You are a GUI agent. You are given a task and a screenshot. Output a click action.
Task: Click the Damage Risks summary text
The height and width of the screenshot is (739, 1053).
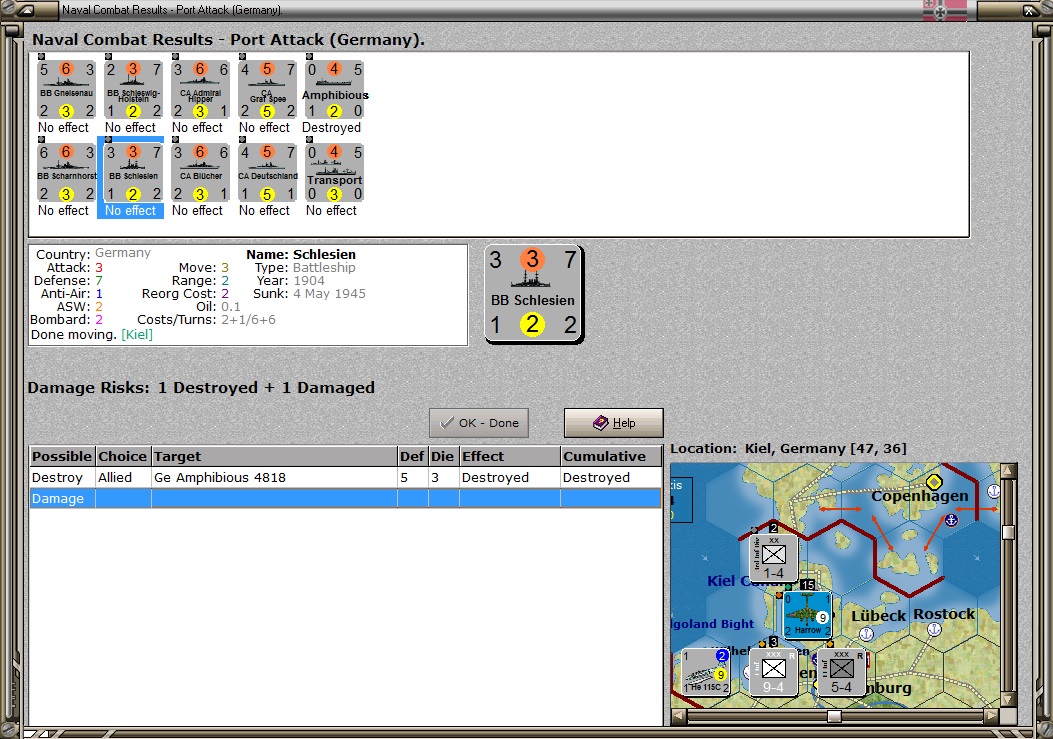click(201, 388)
